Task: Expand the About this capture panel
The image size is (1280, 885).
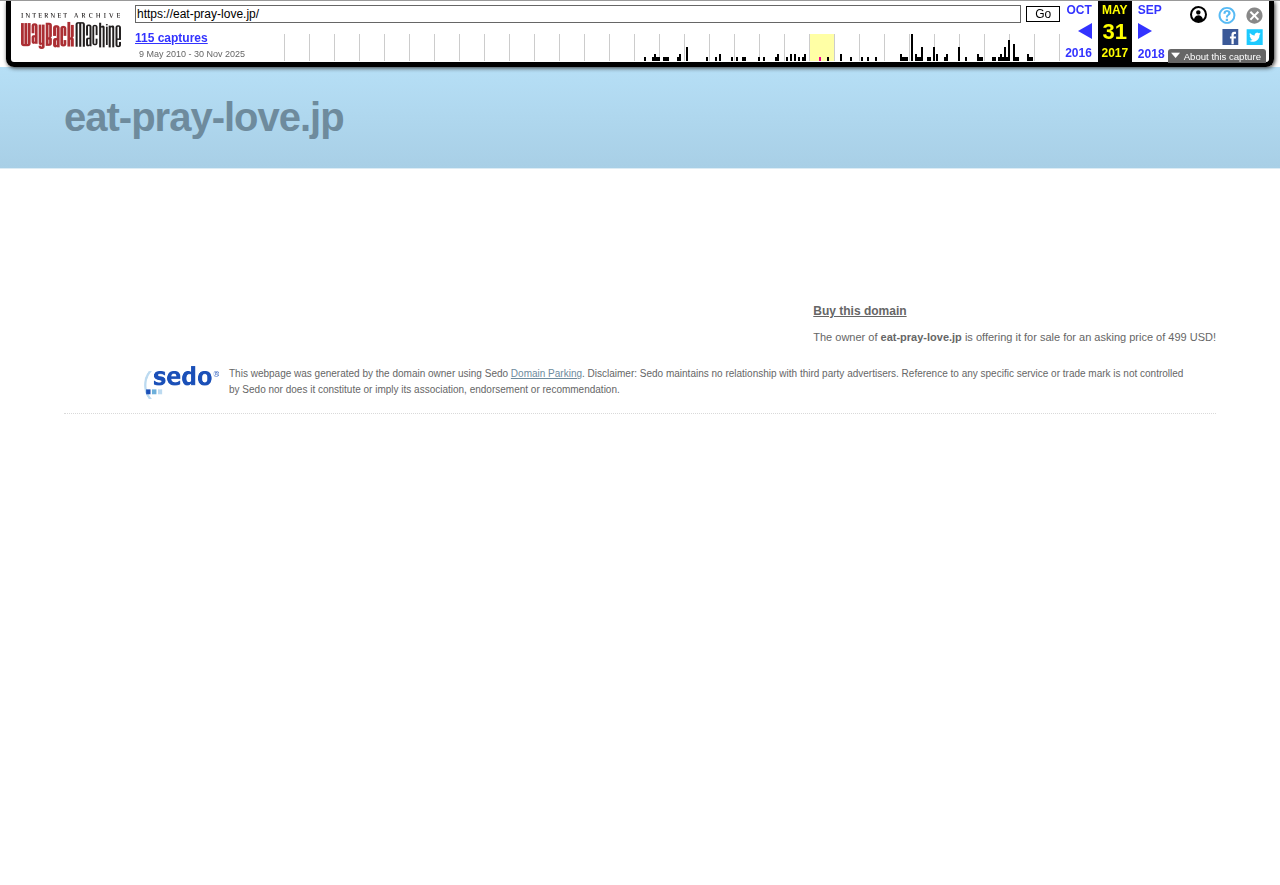Action: point(1216,56)
